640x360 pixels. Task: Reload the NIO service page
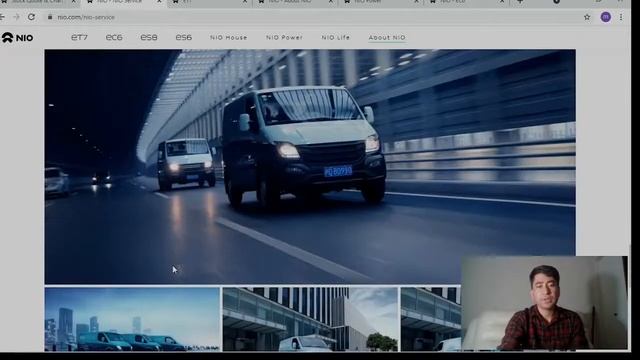point(31,17)
